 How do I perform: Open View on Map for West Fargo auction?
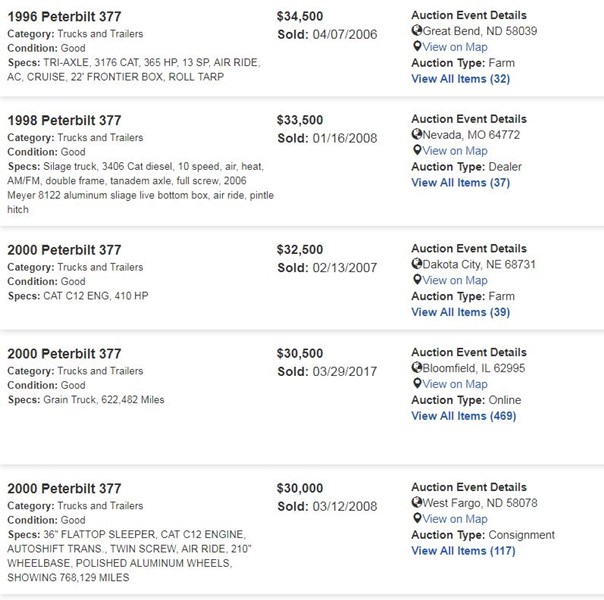point(455,519)
